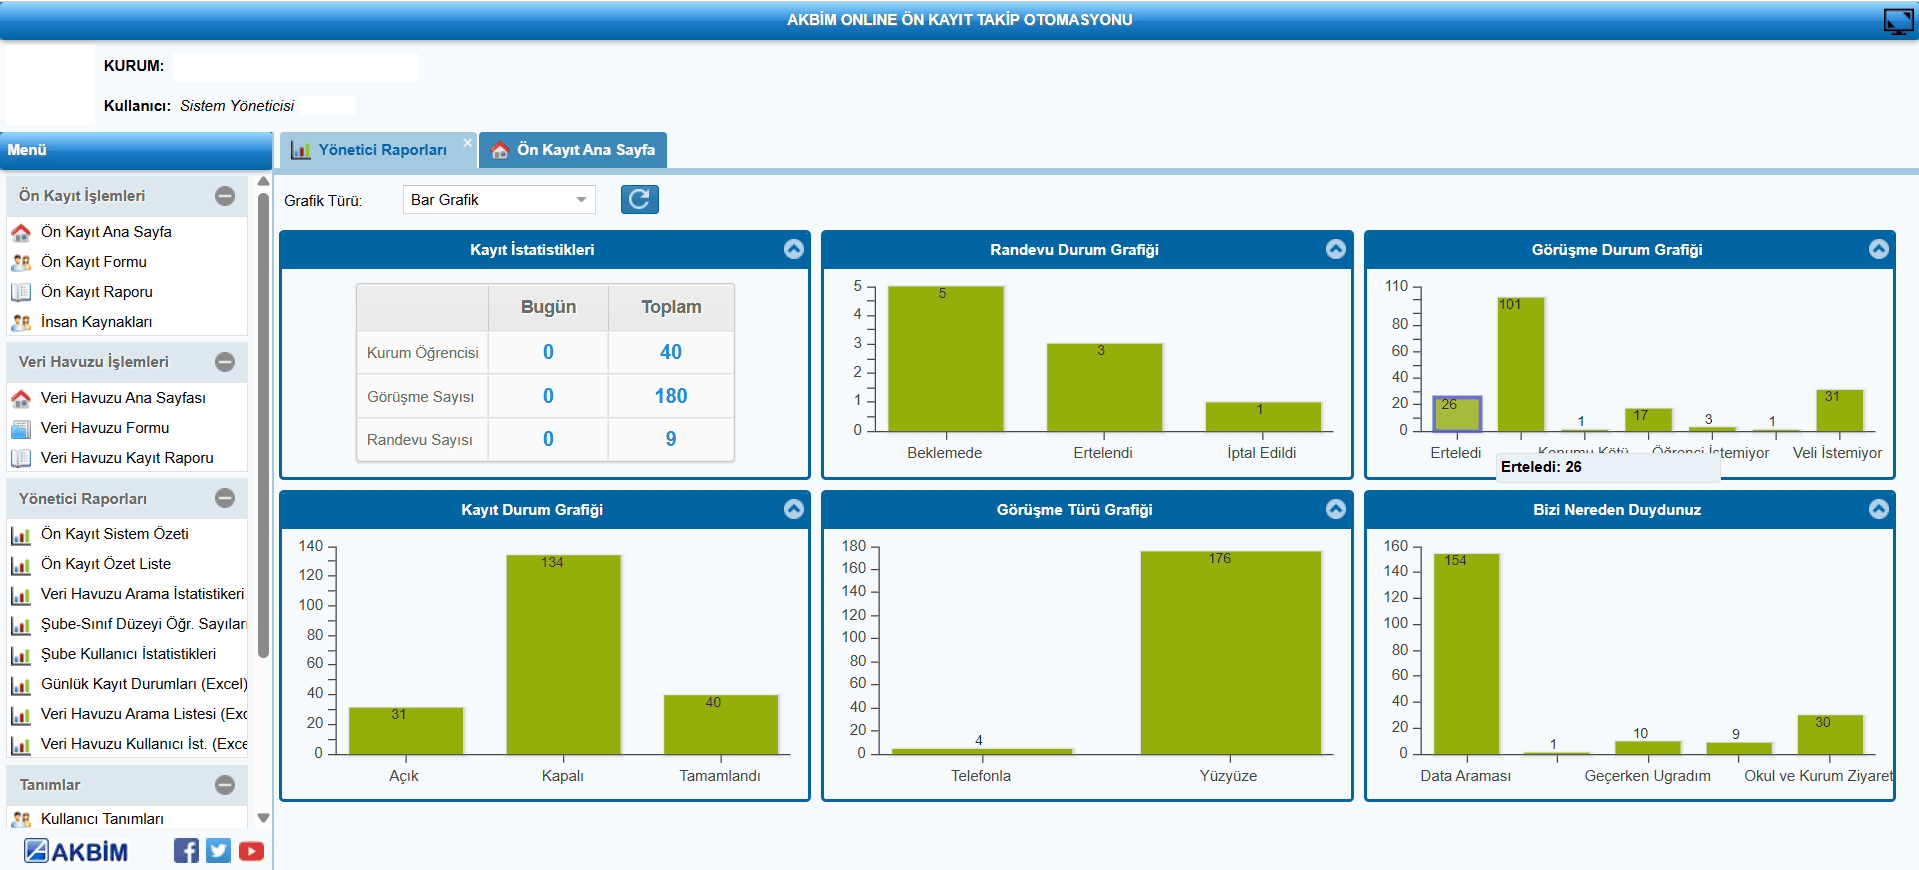The width and height of the screenshot is (1919, 870).
Task: Collapse the Bizi Nereden Duydunuz panel
Action: tap(1878, 509)
